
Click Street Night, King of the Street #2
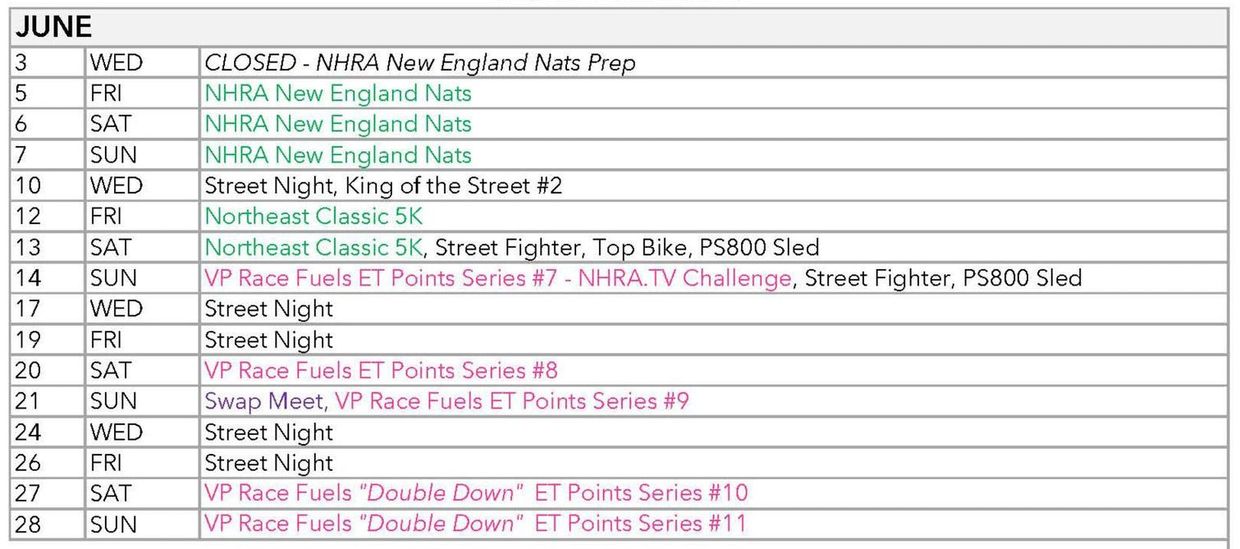coord(384,186)
